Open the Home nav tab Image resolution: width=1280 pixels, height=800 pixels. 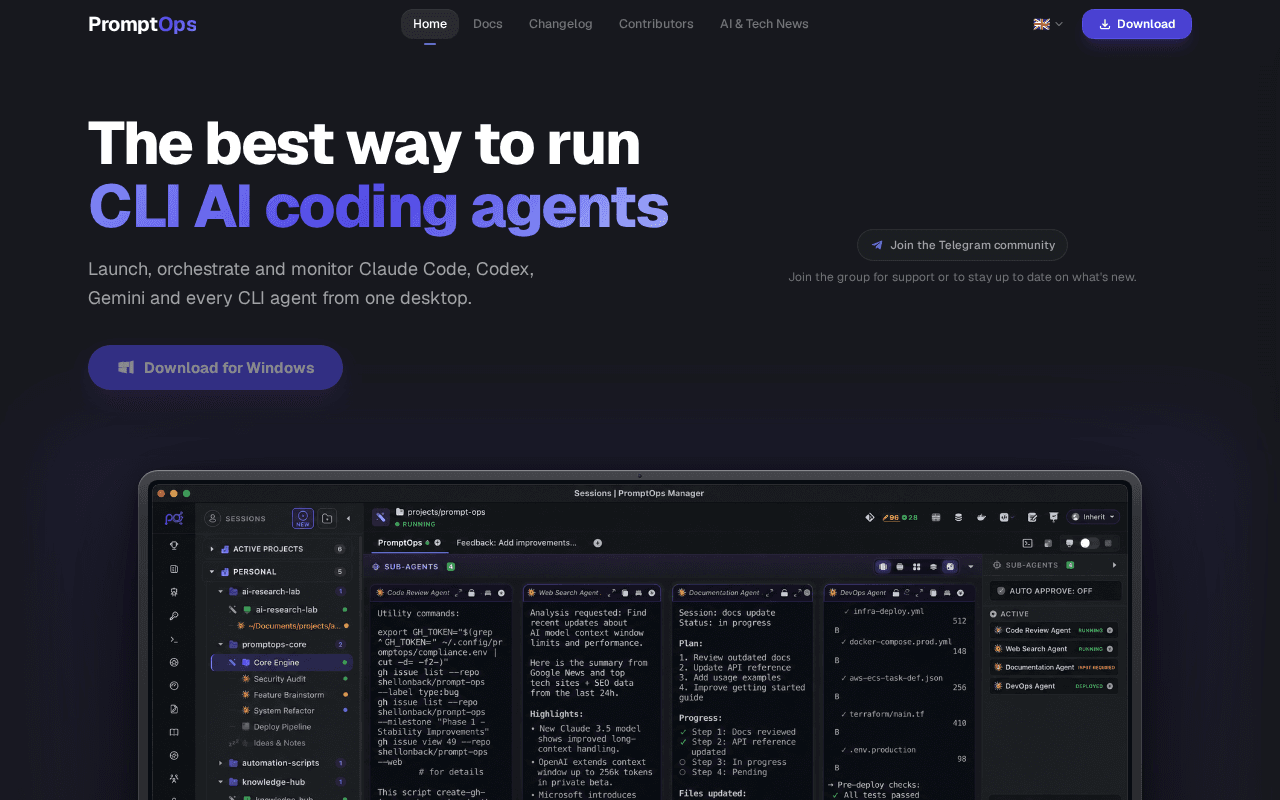click(x=430, y=24)
